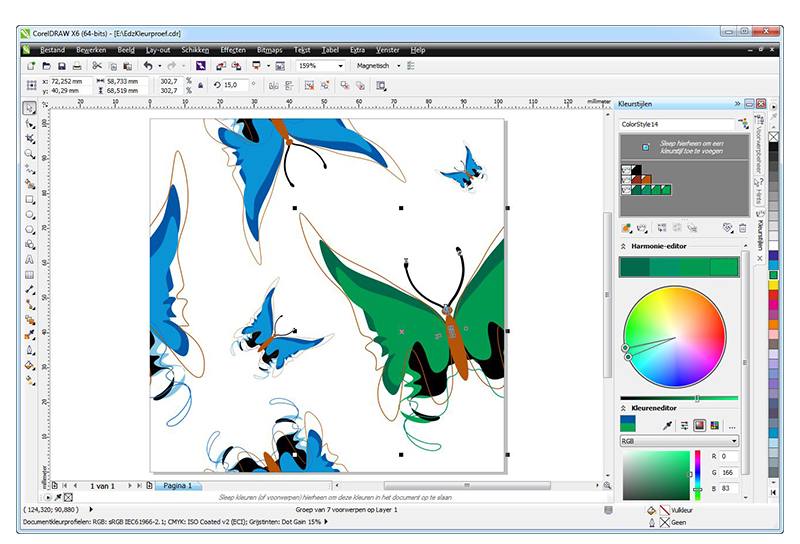Toggle the color viewer mode button in Kleureneditor

click(x=700, y=425)
